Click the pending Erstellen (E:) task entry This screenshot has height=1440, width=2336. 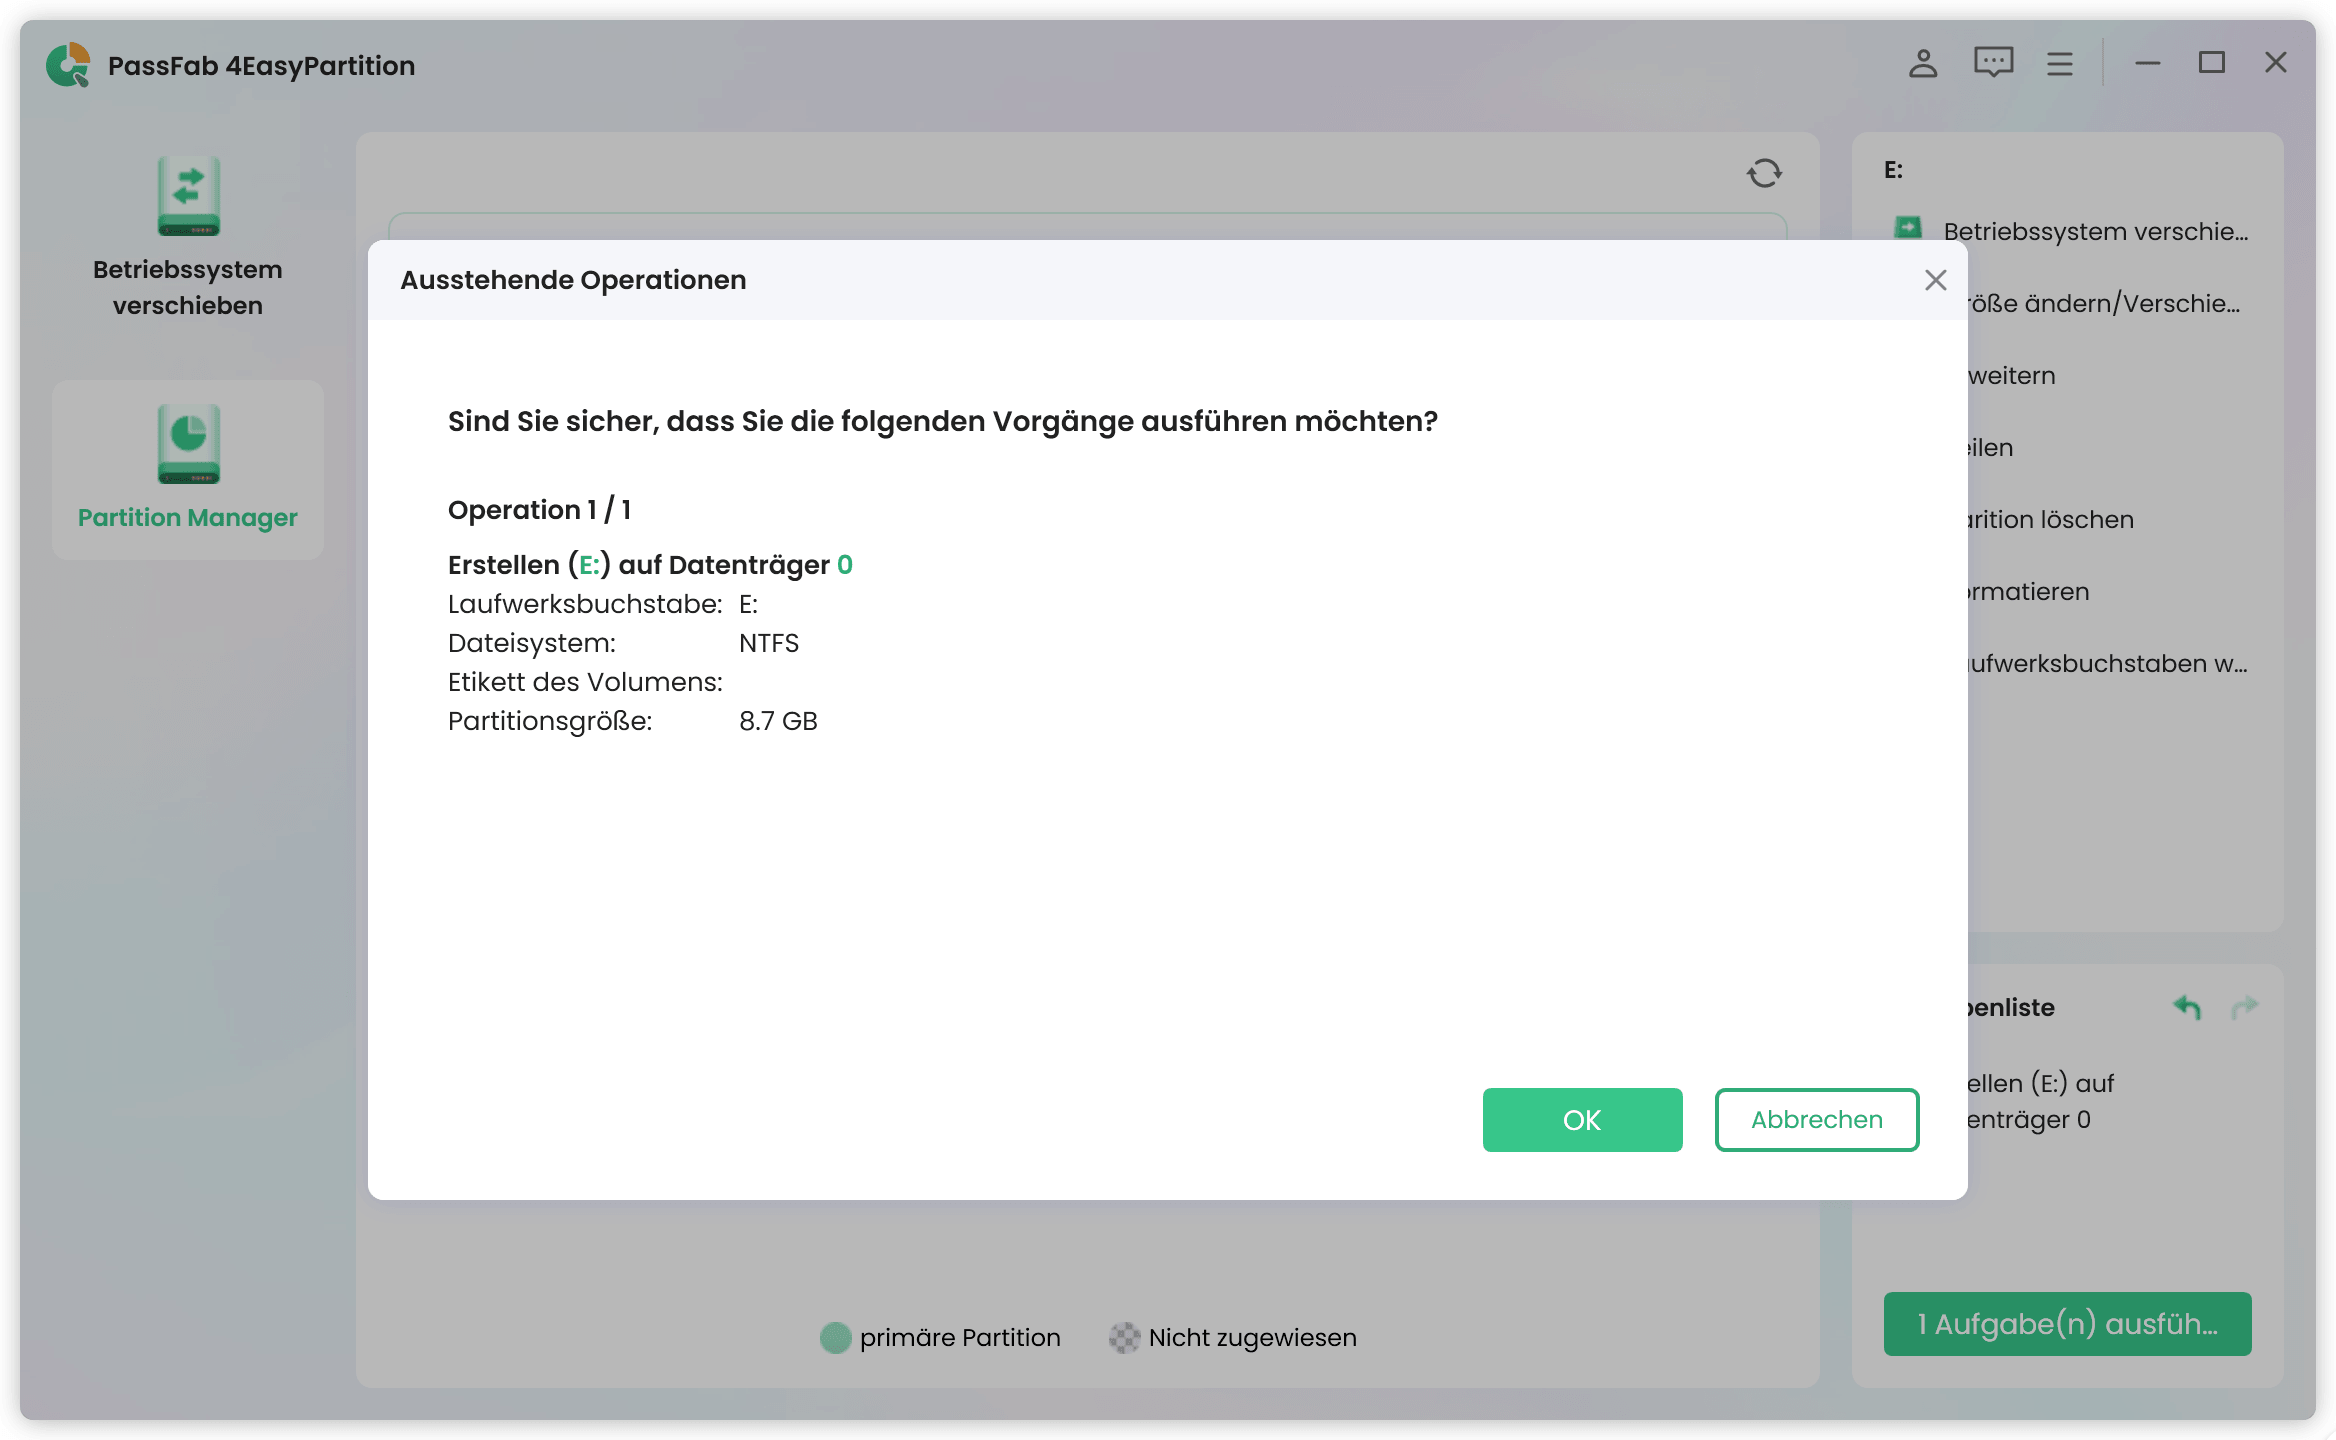pyautogui.click(x=2040, y=1101)
